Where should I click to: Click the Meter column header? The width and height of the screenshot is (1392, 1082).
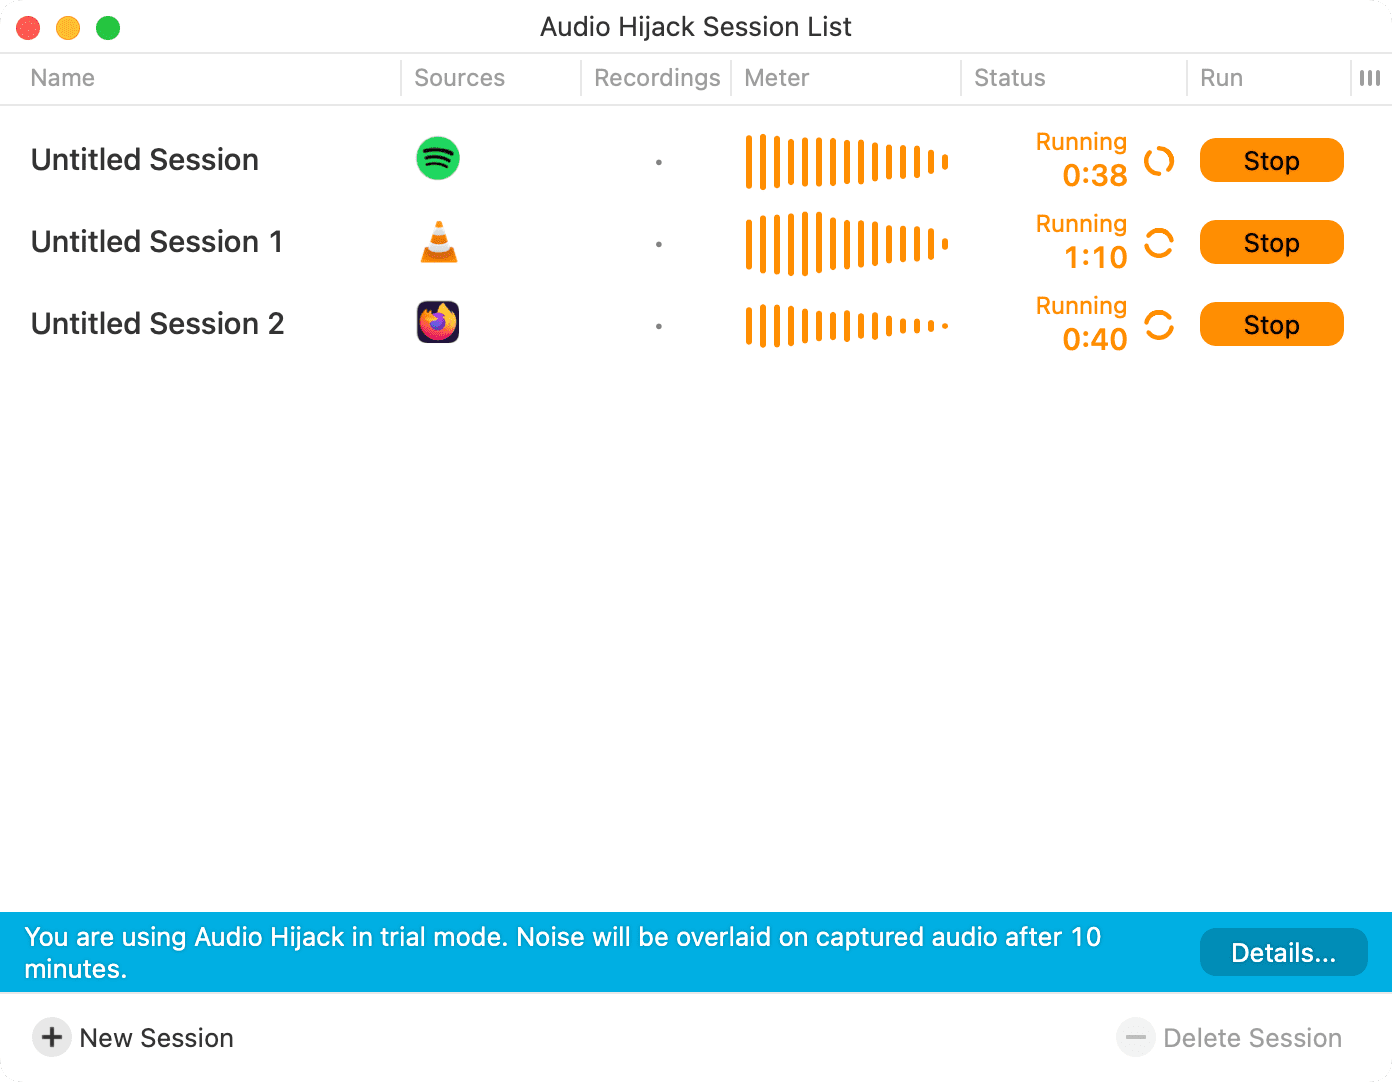pos(777,78)
